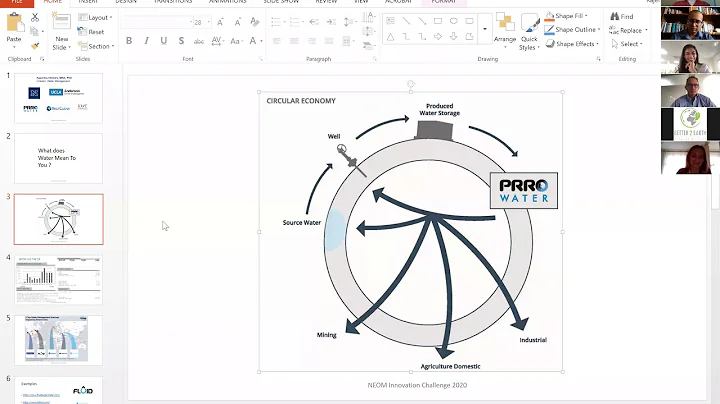Toggle underline formatting
The height and width of the screenshot is (404, 720).
click(163, 41)
